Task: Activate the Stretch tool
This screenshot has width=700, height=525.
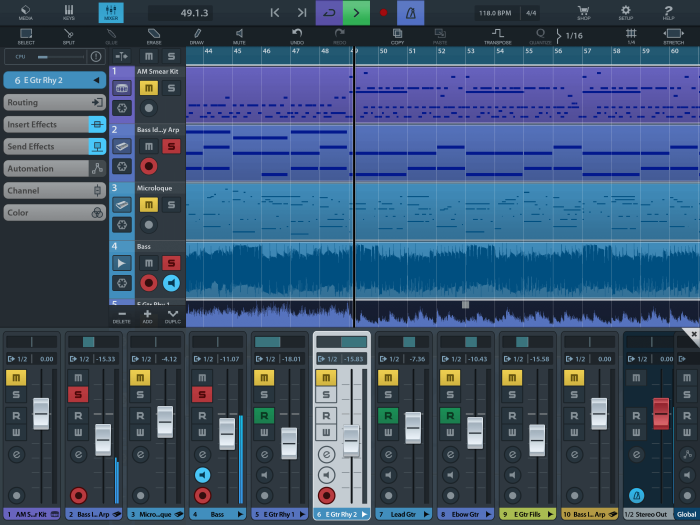Action: tap(673, 36)
